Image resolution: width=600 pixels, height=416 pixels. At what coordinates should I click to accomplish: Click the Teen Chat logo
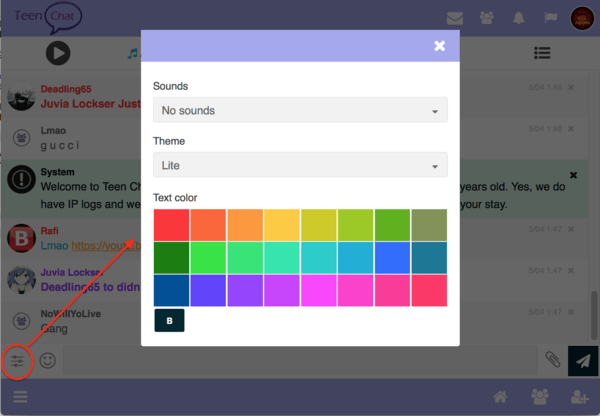tap(47, 17)
